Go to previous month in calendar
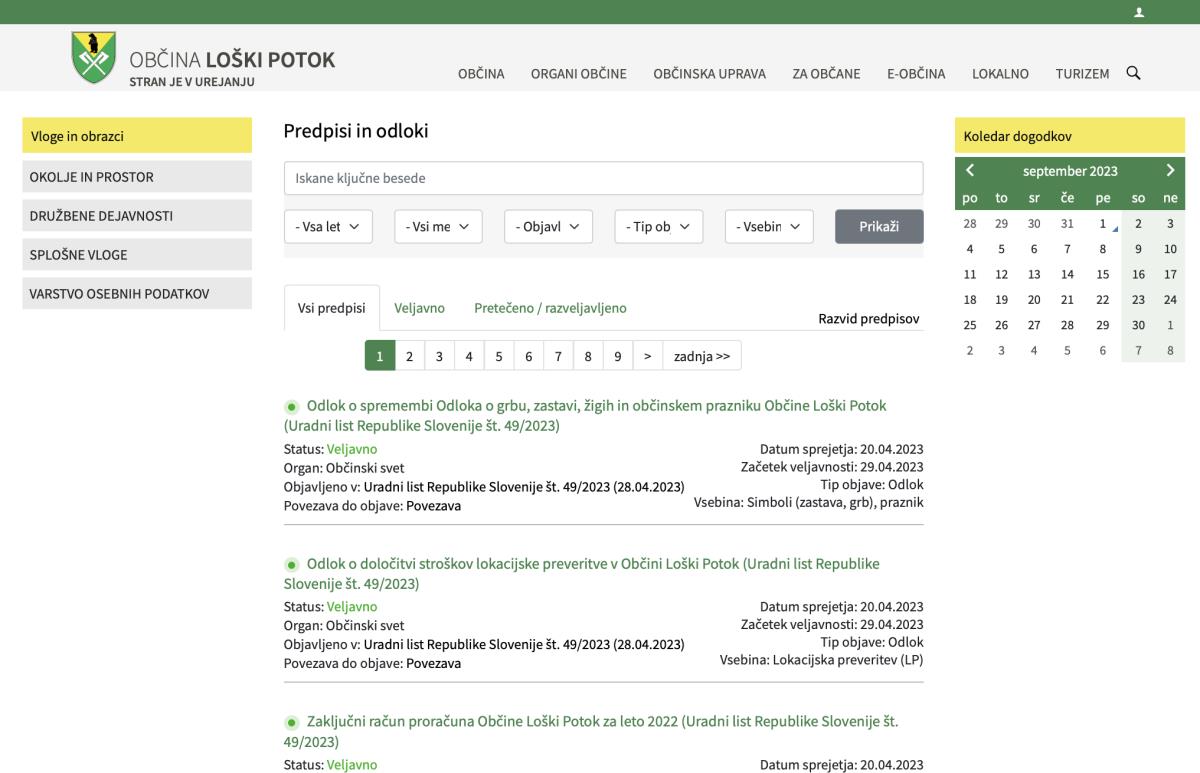1200x773 pixels. (969, 170)
